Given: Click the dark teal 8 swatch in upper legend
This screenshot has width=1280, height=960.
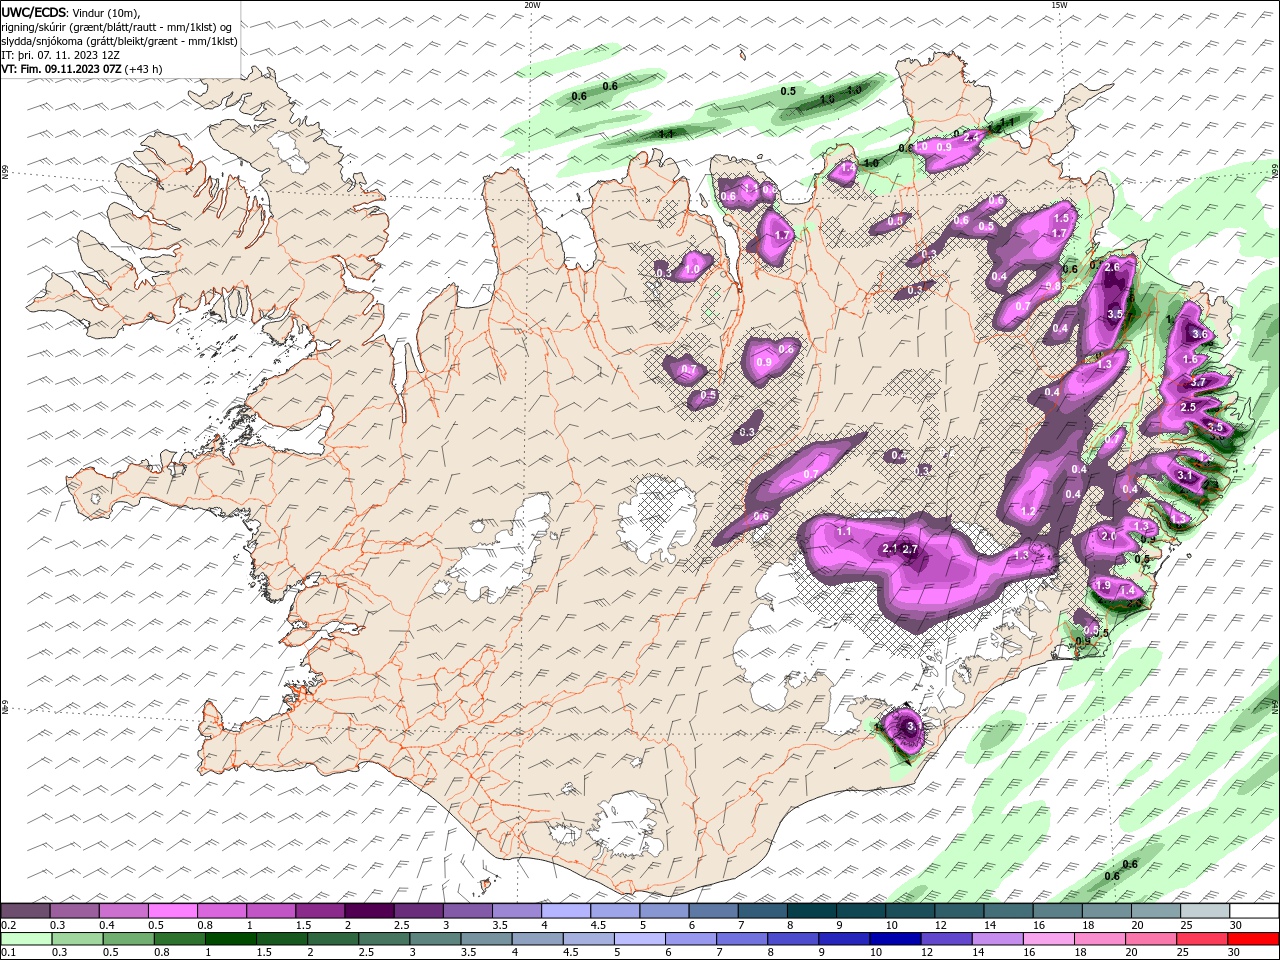Looking at the screenshot, I should pyautogui.click(x=811, y=911).
